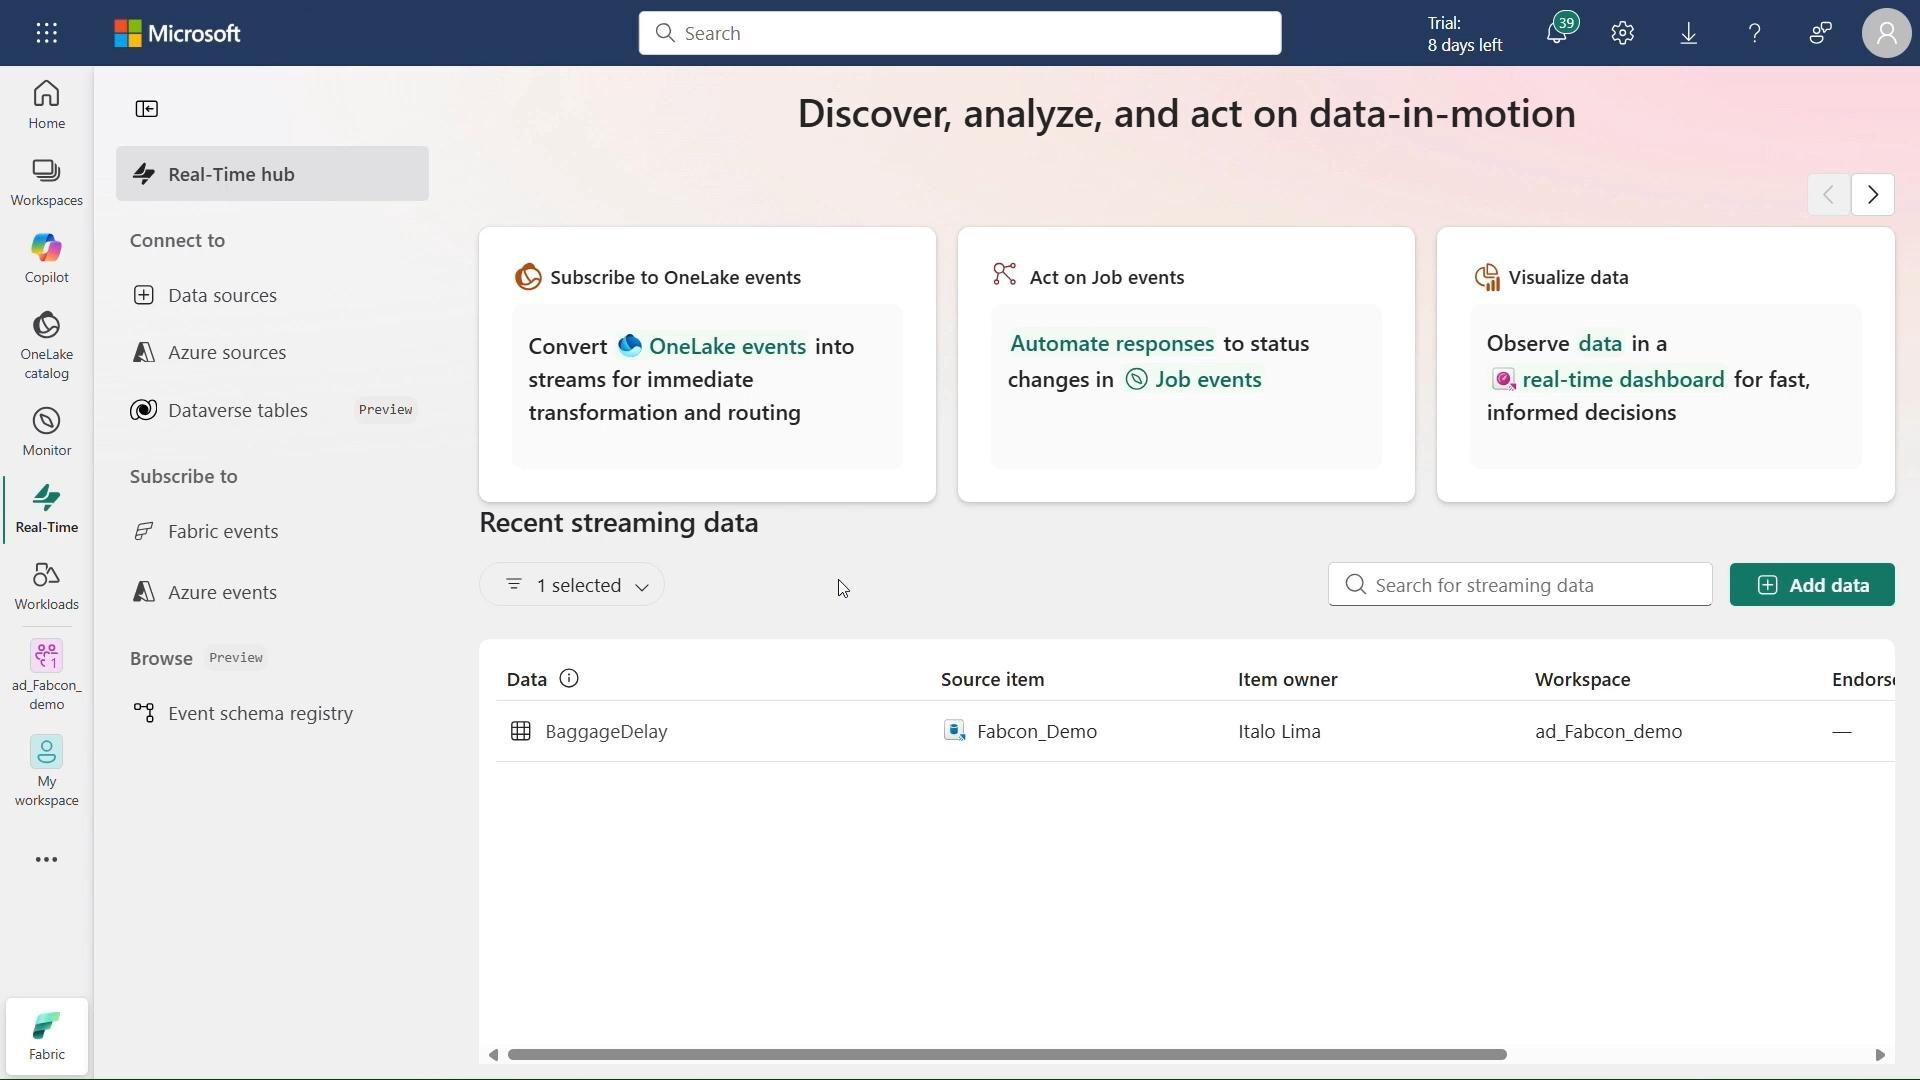Click the feedback people icon
The width and height of the screenshot is (1920, 1080).
(1820, 33)
